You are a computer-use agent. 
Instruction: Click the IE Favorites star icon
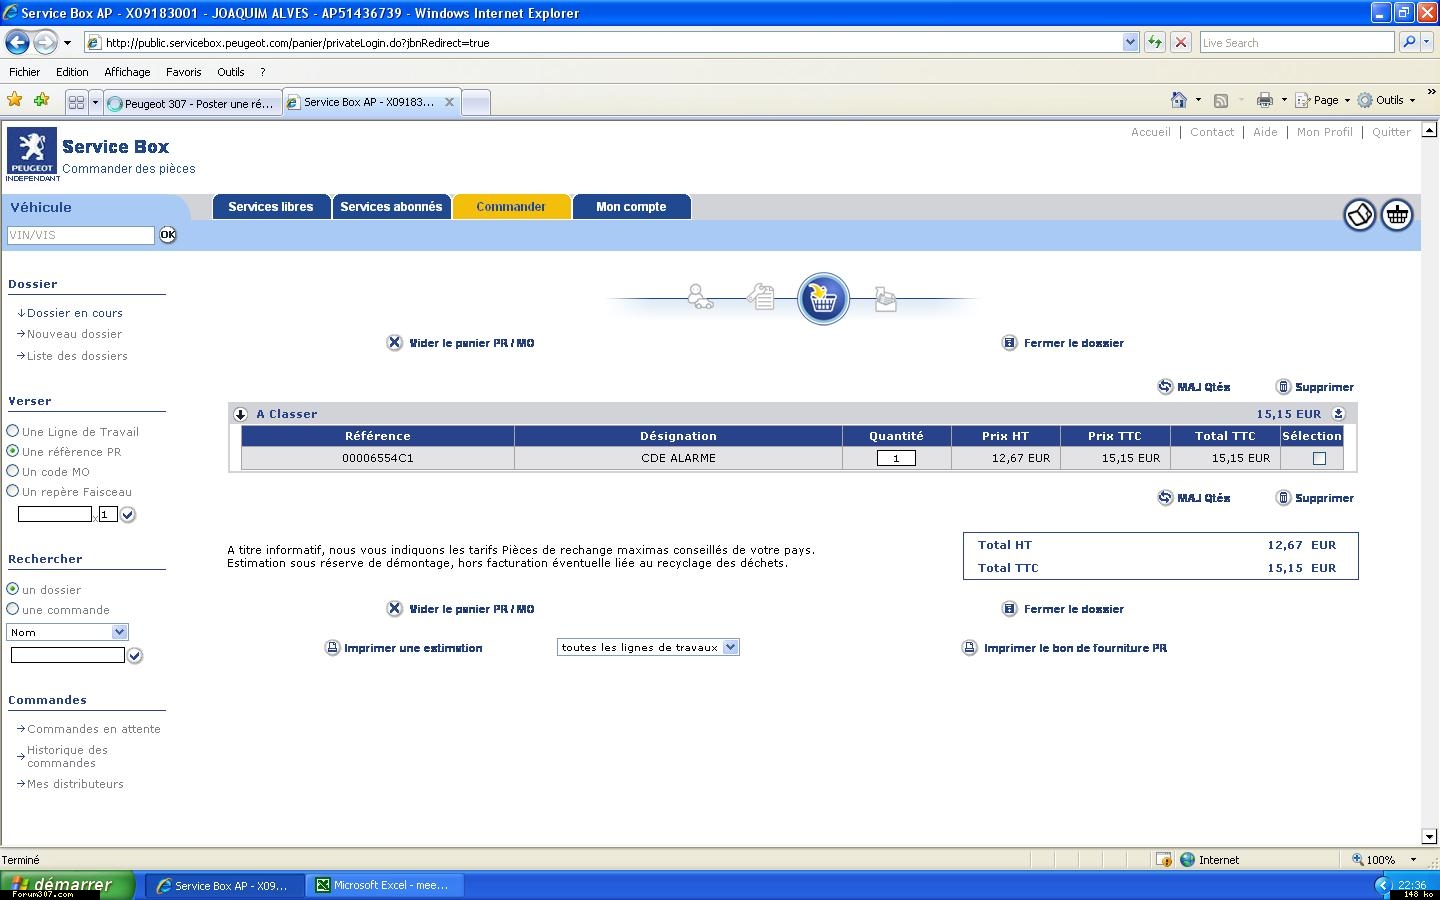pyautogui.click(x=14, y=100)
